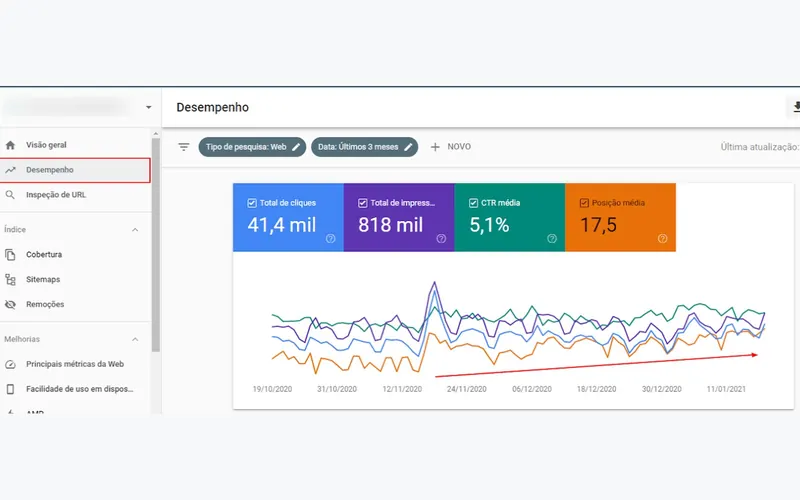Image resolution: width=800 pixels, height=500 pixels.
Task: Click the Índice section label
Action: pyautogui.click(x=15, y=230)
